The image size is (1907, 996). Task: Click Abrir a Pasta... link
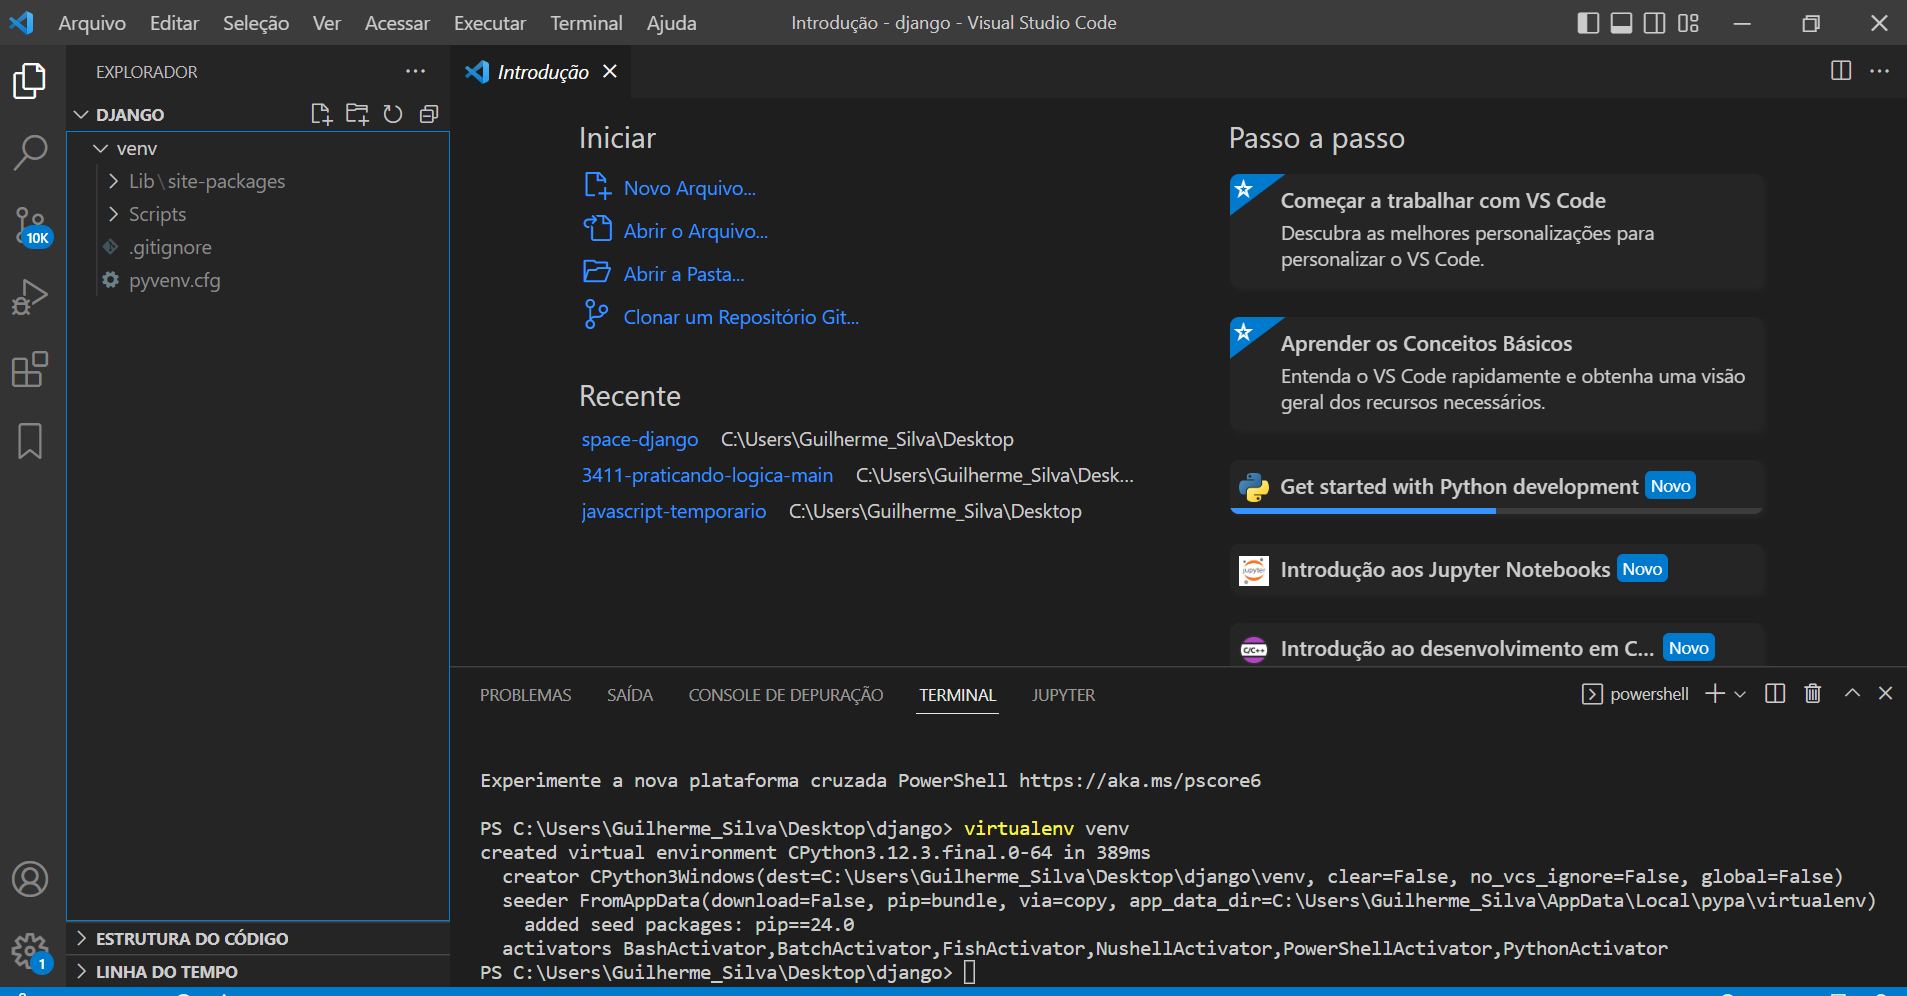(x=684, y=274)
